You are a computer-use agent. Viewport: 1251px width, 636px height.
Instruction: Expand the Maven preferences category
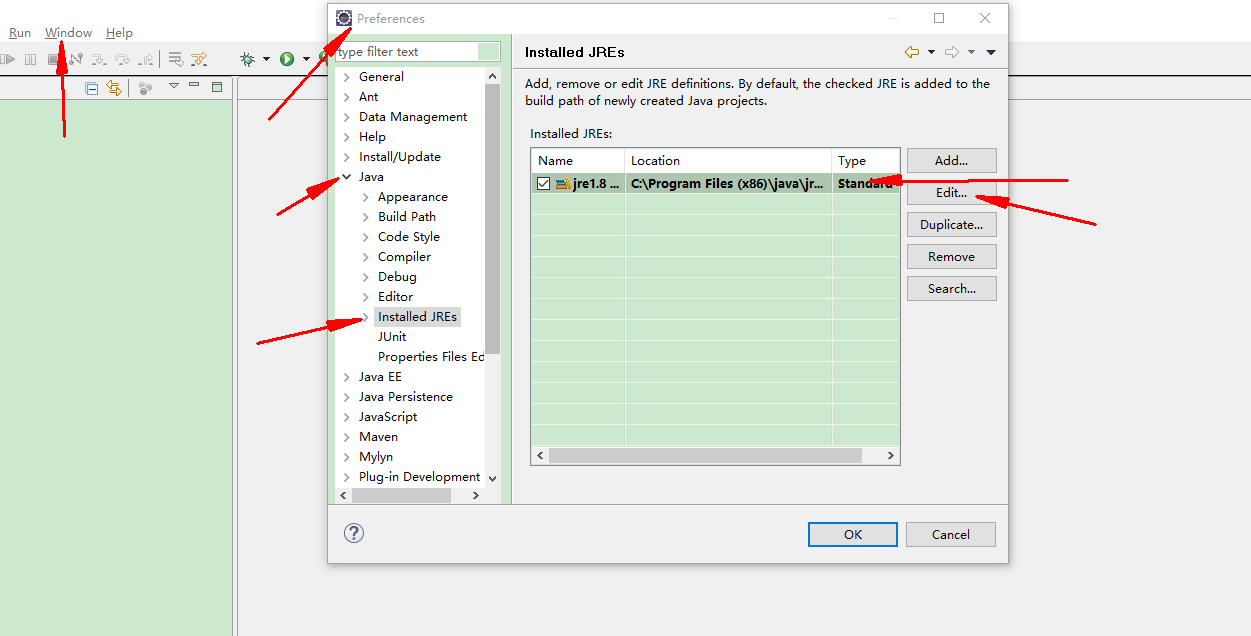[x=347, y=436]
